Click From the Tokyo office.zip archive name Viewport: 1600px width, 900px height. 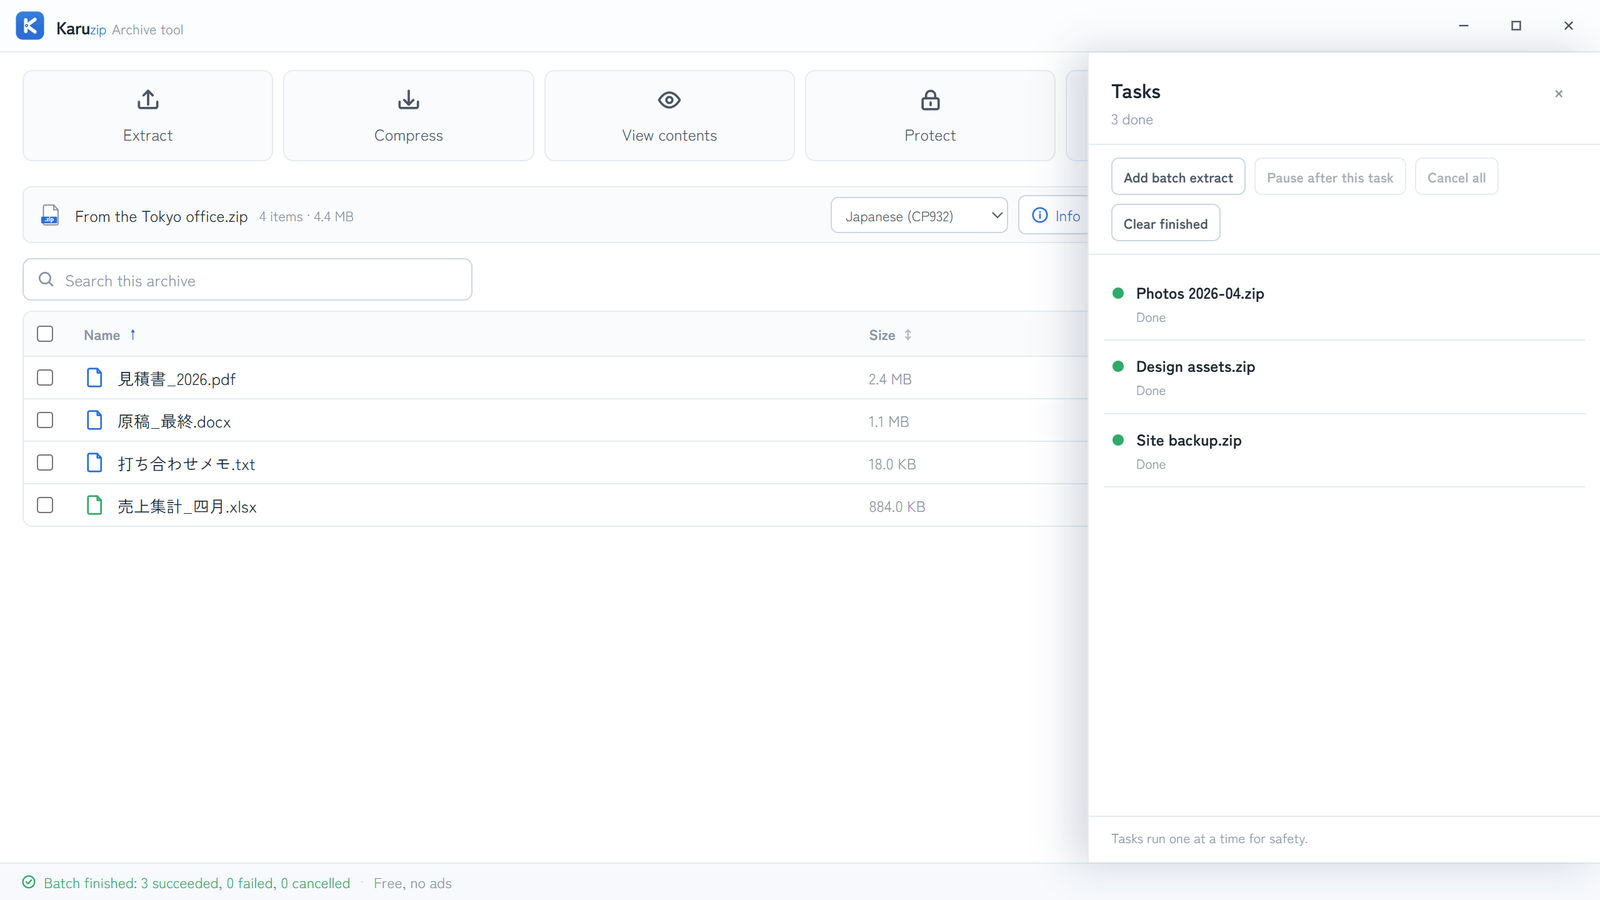(x=161, y=216)
